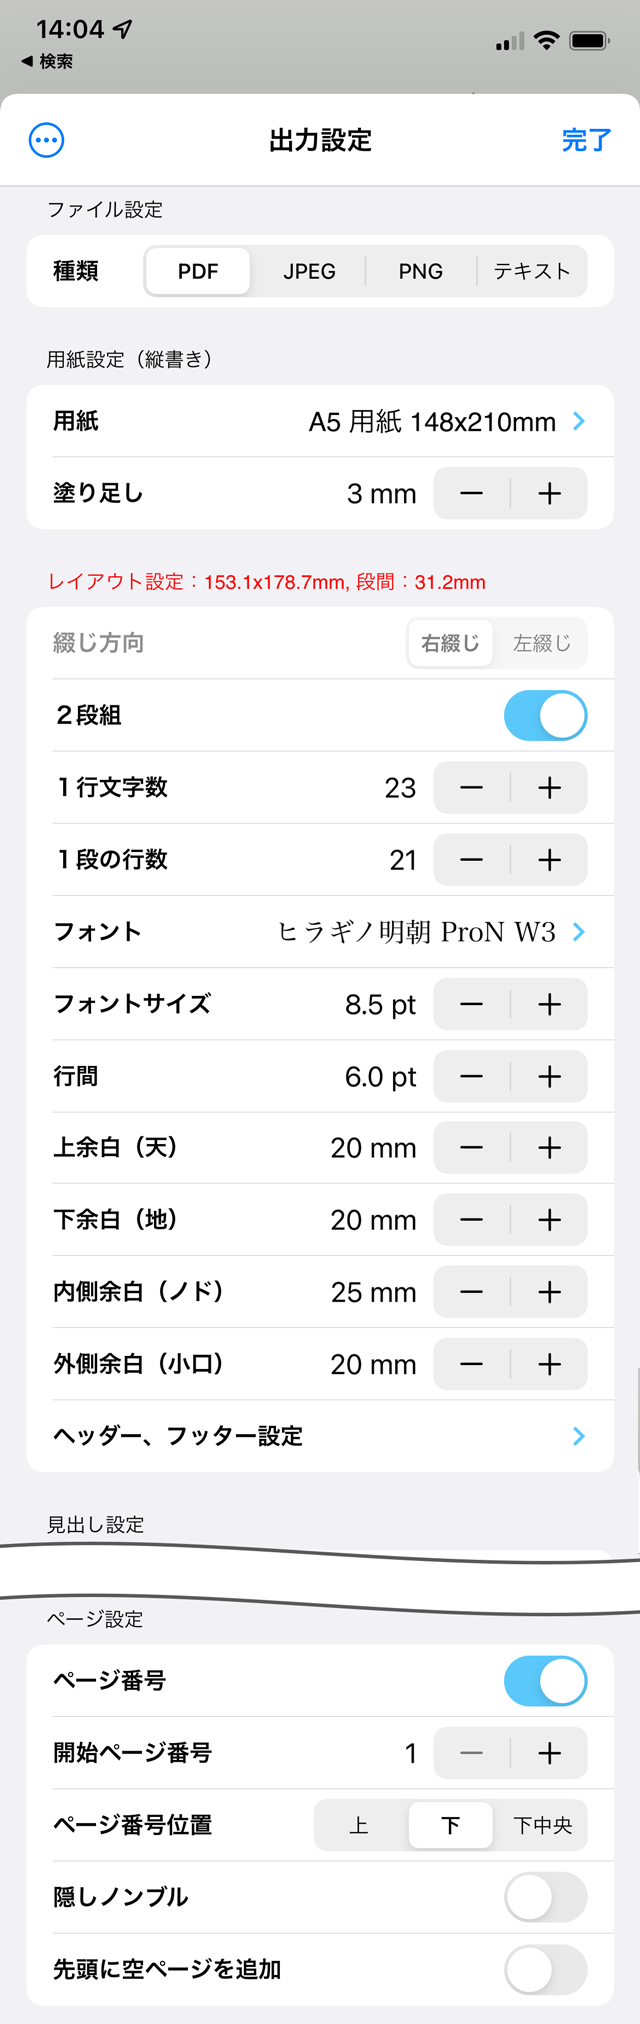The image size is (640, 2024).
Task: Open ヘッダー、フッター設定 row
Action: click(320, 1436)
